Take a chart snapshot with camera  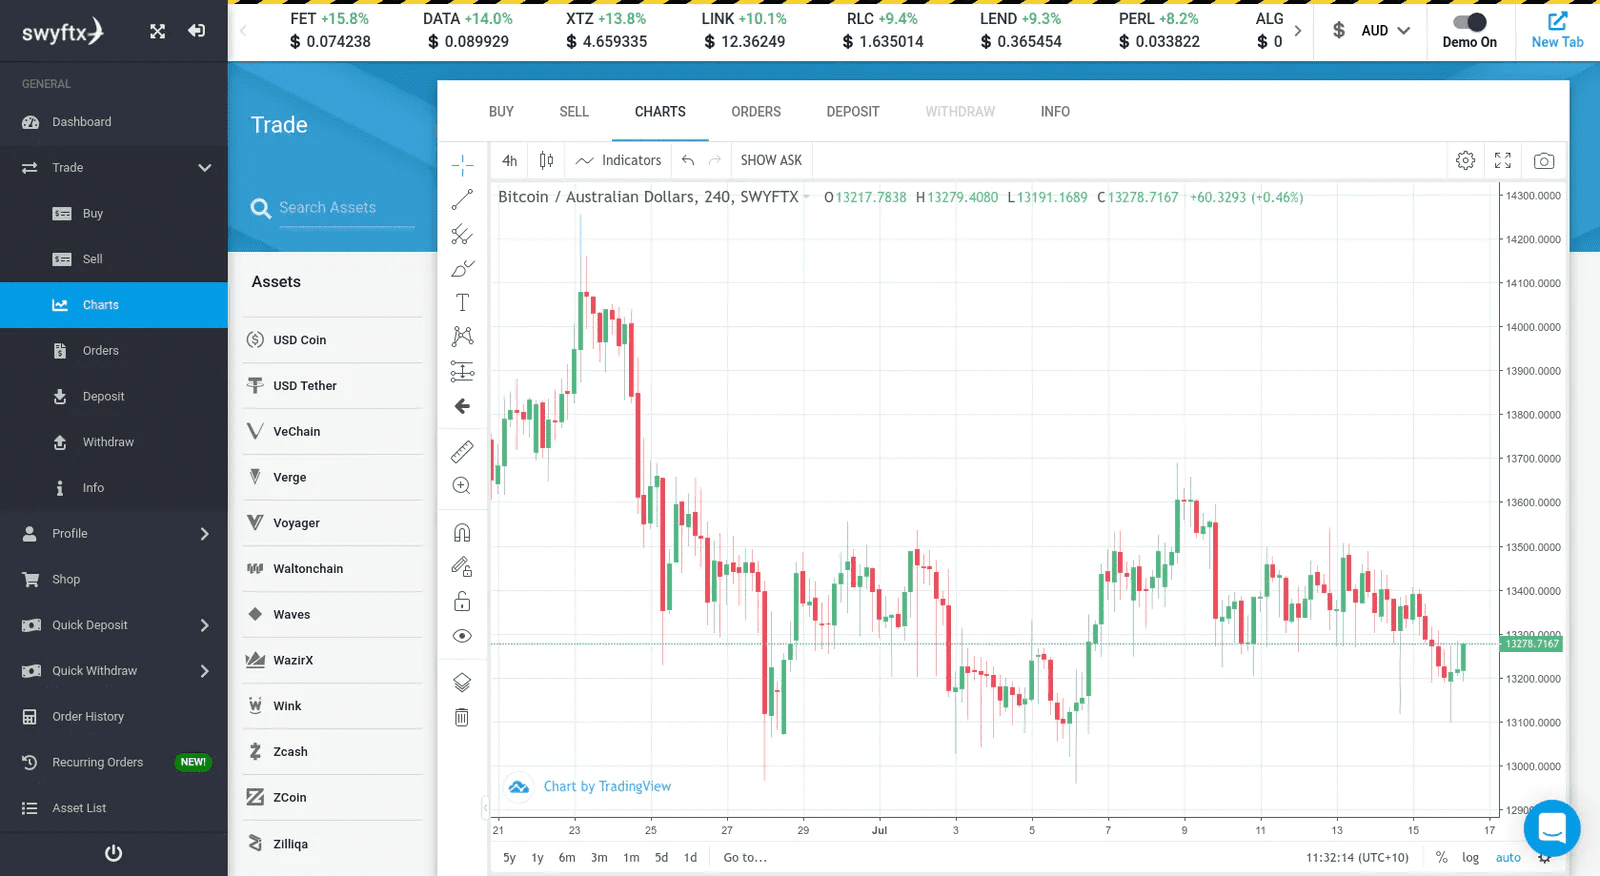click(1544, 161)
